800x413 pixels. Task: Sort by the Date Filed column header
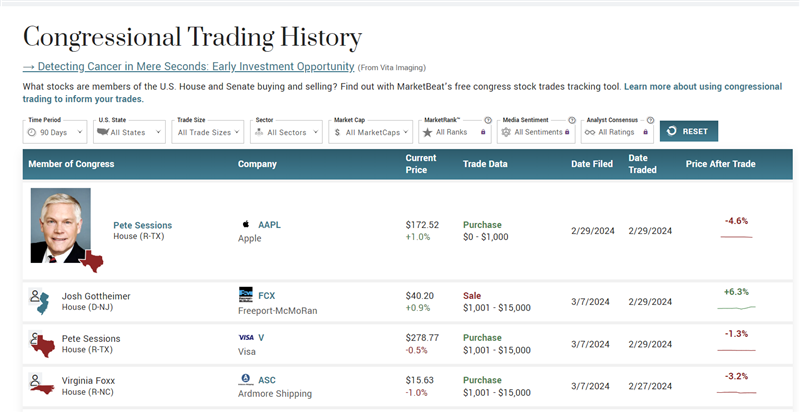(x=592, y=164)
